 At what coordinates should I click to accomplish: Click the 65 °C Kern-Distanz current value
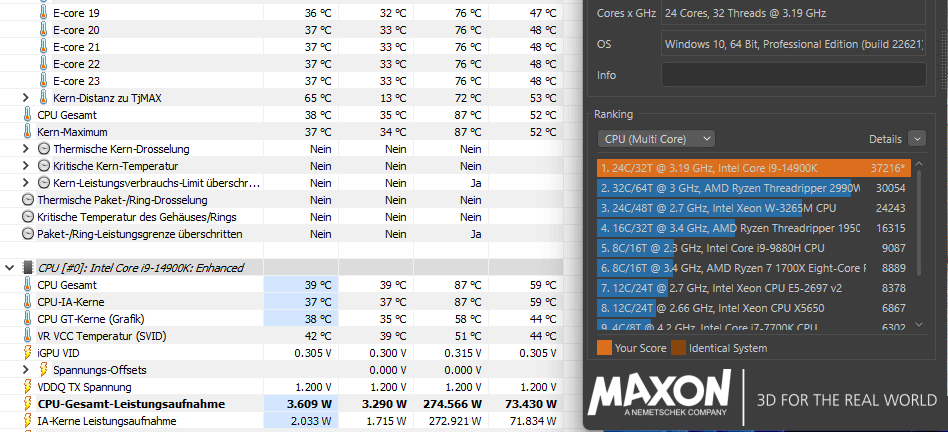pyautogui.click(x=317, y=98)
